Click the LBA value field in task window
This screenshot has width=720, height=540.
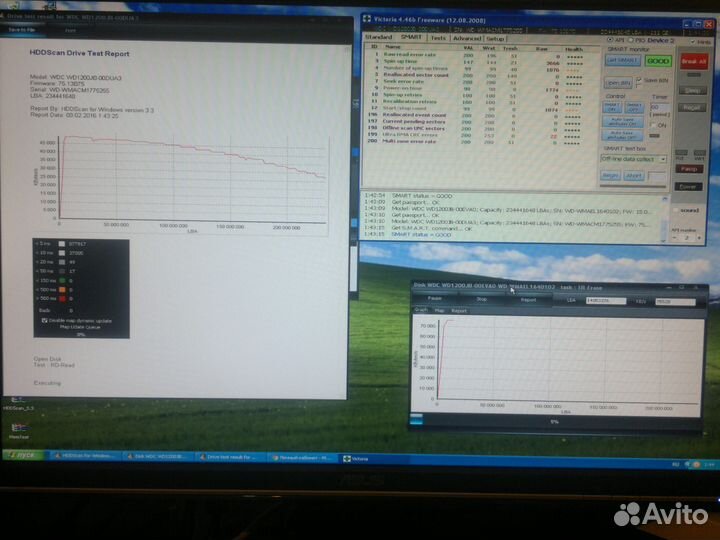coord(606,301)
